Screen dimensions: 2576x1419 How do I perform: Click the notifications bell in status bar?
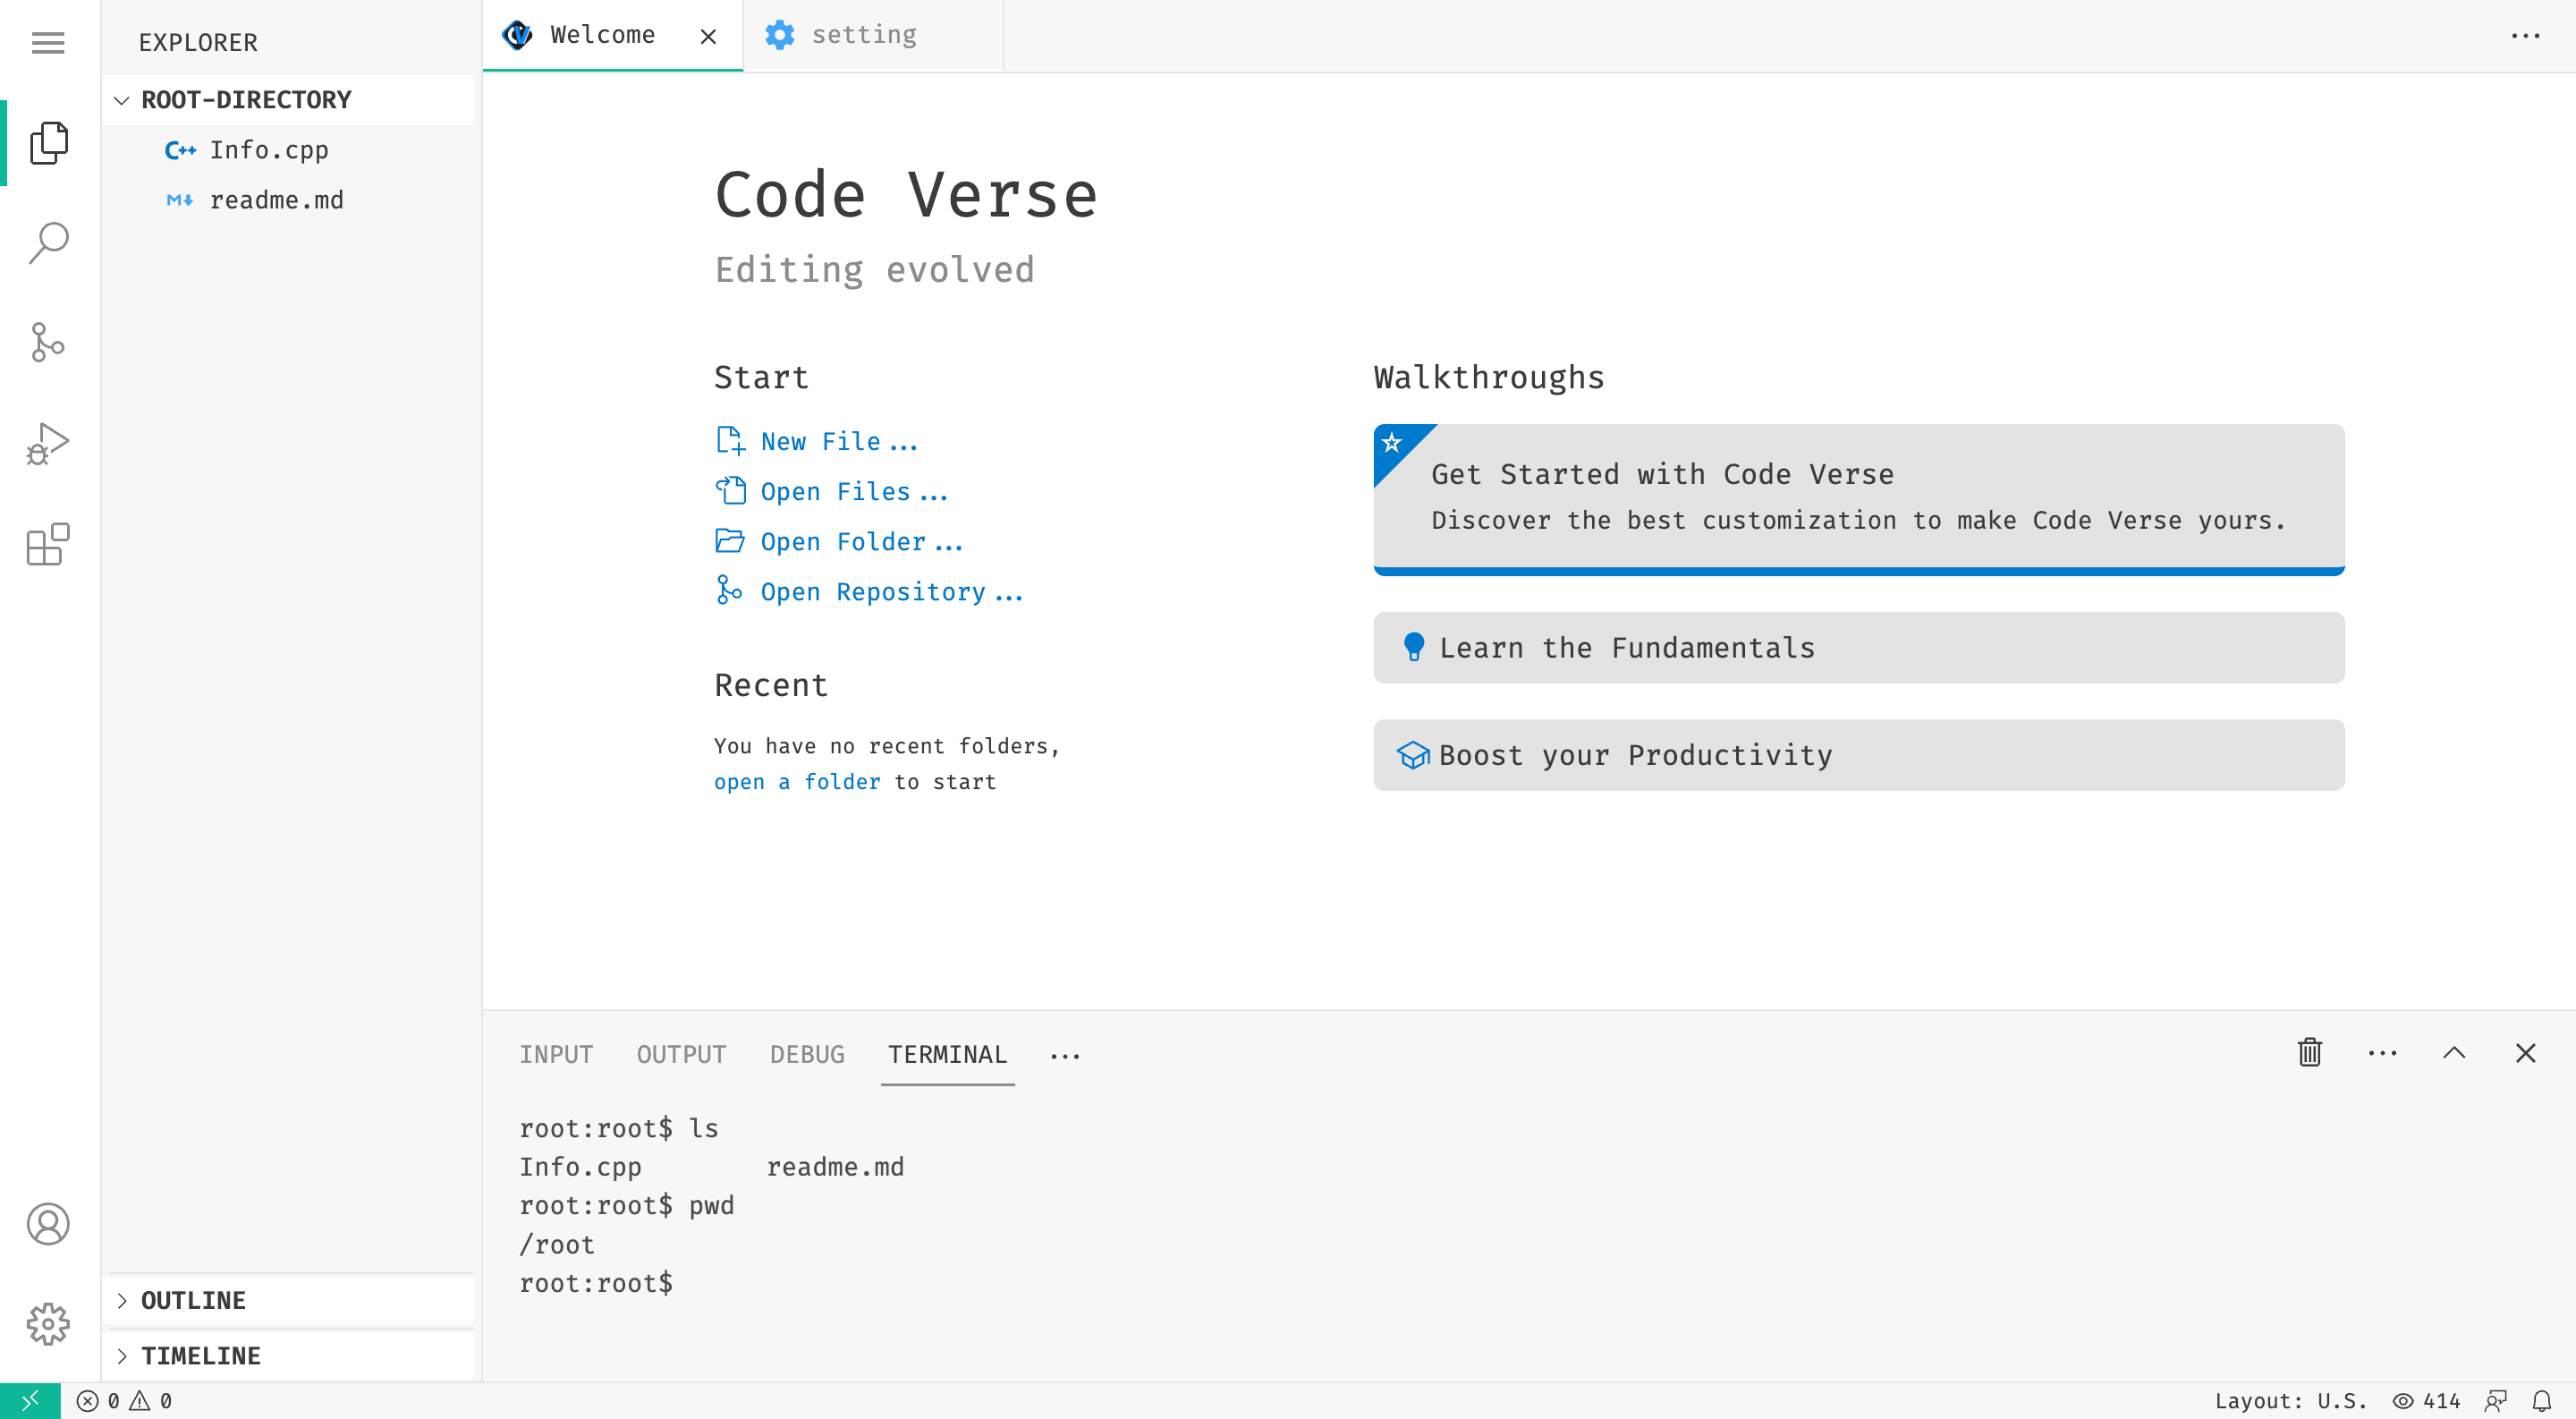pos(2541,1401)
